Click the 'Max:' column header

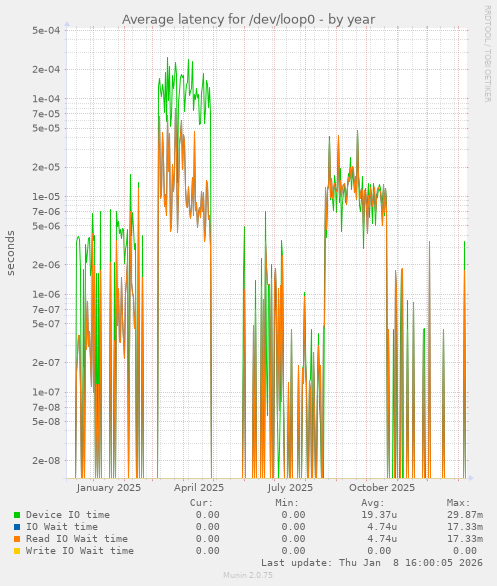tap(458, 503)
